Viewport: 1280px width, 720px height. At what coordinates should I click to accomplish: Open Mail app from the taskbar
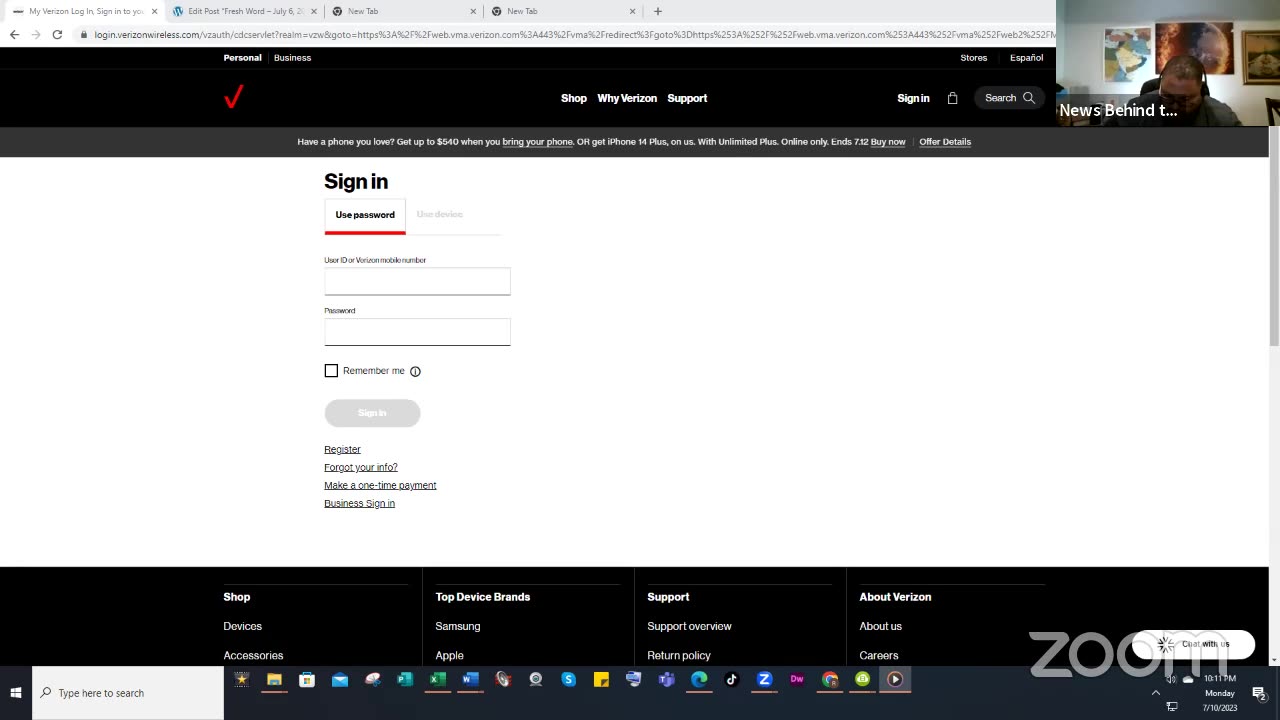point(340,680)
